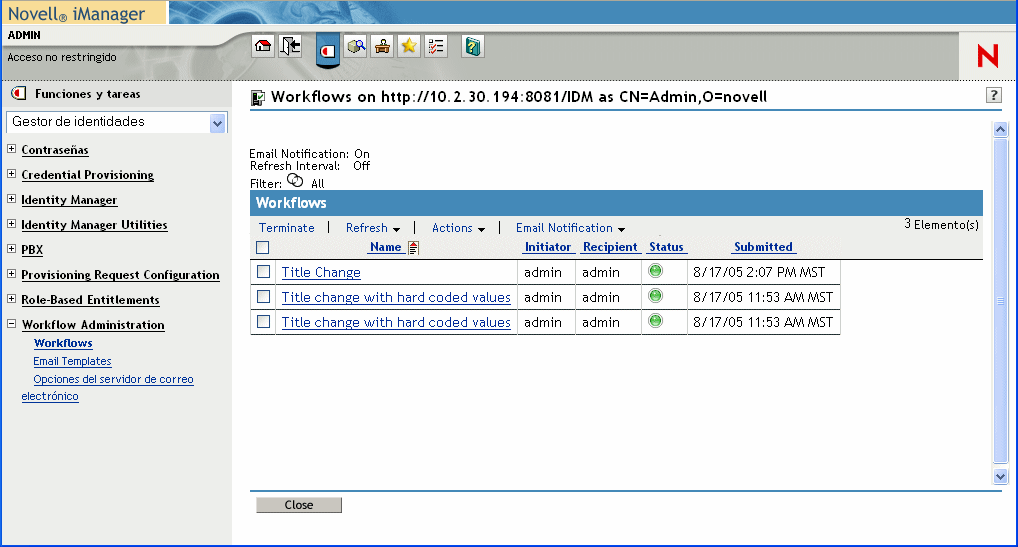
Task: Click the Close button
Action: (x=299, y=505)
